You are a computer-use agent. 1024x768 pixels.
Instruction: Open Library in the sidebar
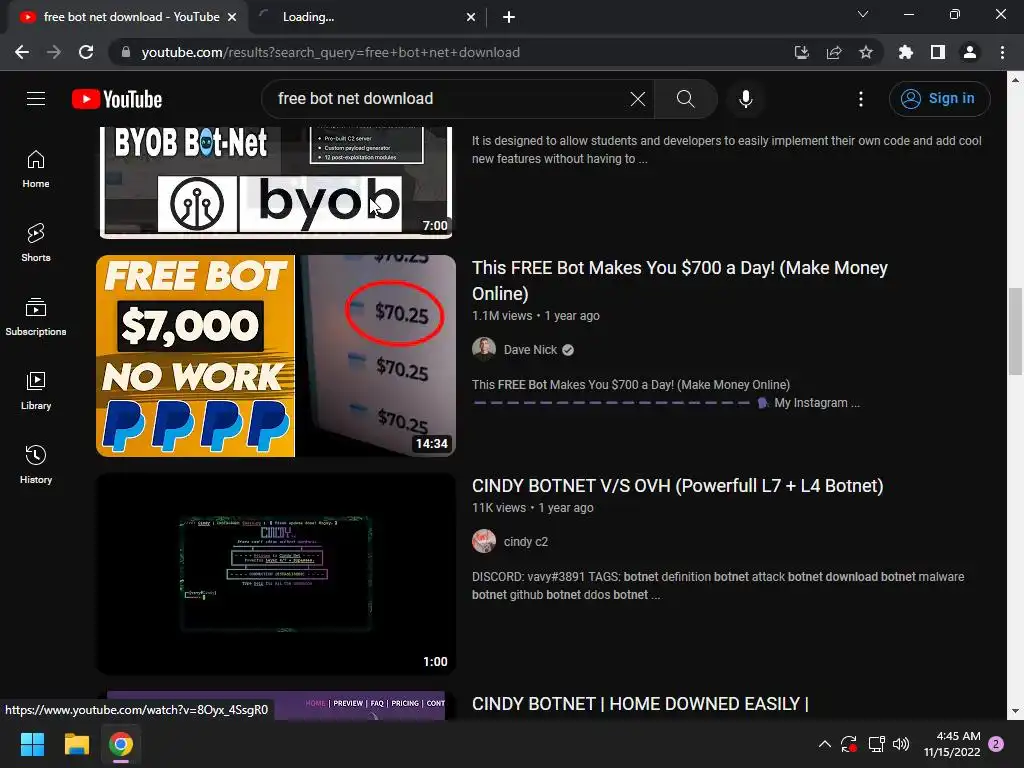36,391
